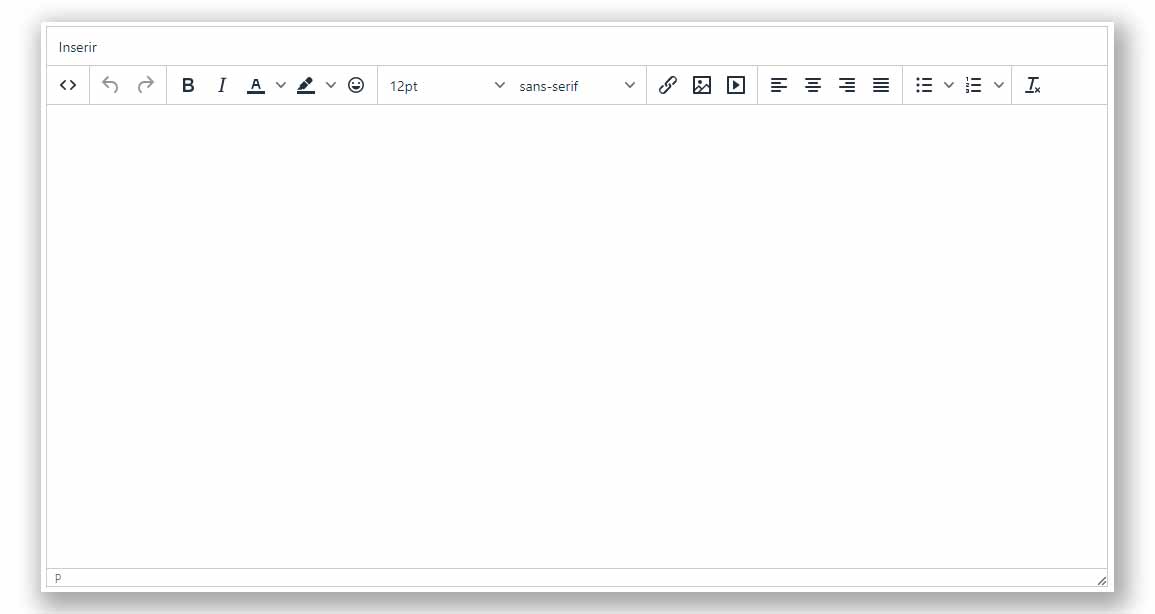Screen dimensions: 1155x614
Task: Open the 12pt font size dropdown
Action: click(447, 85)
